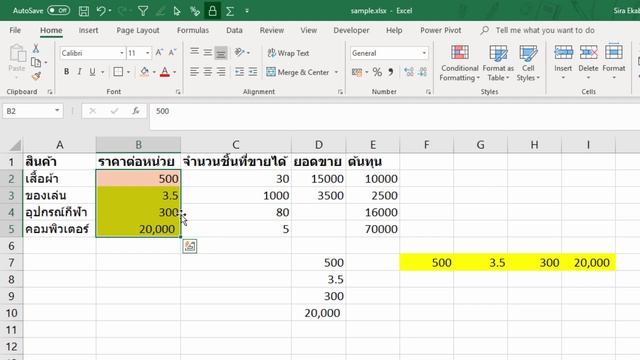Open Font dialog launcher

tap(178, 92)
